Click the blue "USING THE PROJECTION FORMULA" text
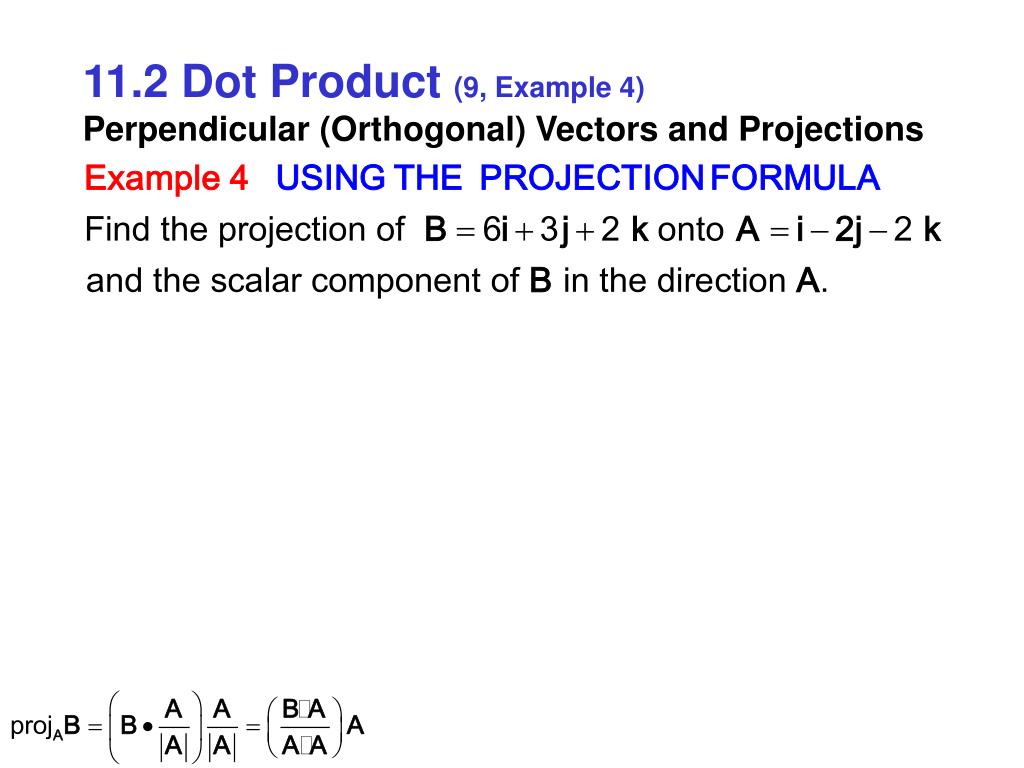Viewport: 1024px width, 768px height. [578, 178]
